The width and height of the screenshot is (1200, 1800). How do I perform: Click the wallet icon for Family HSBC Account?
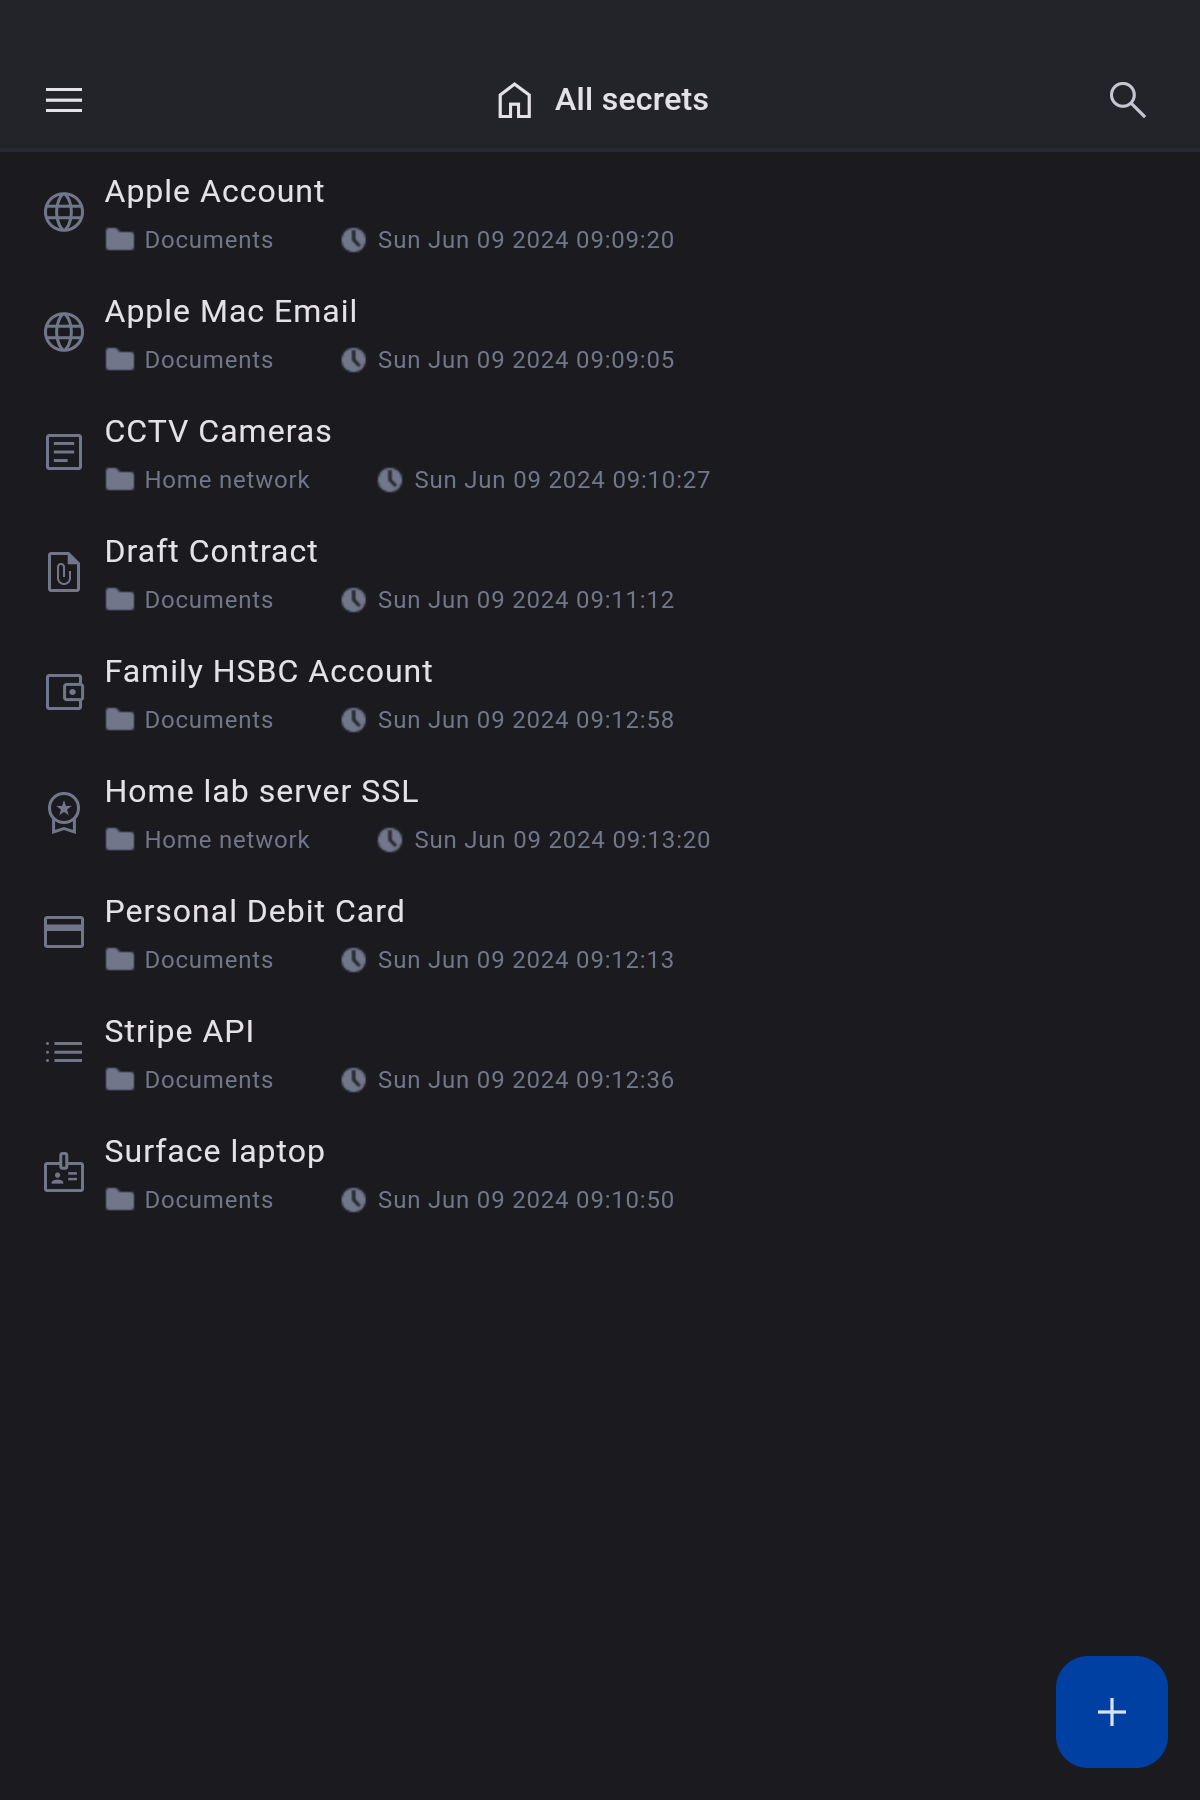pyautogui.click(x=64, y=692)
